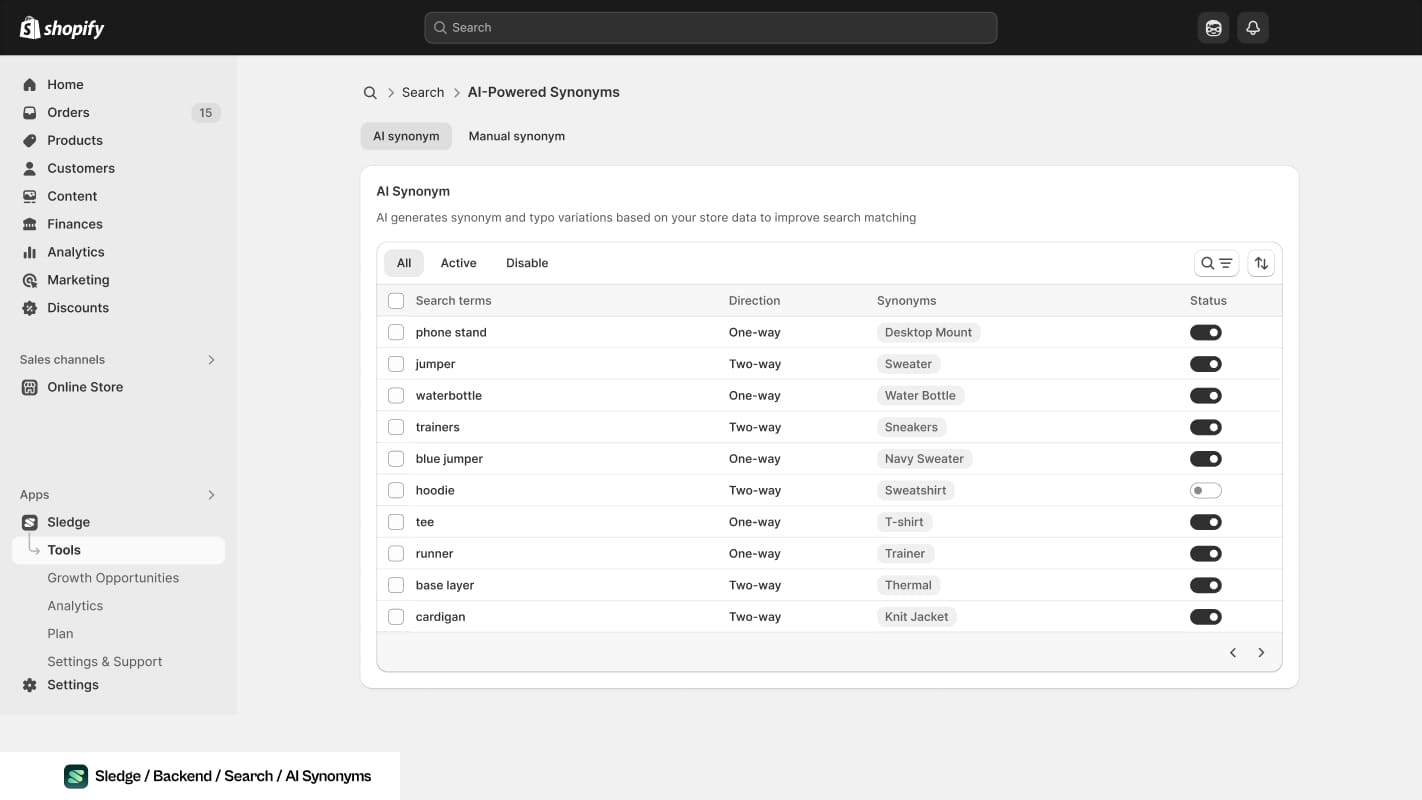Image resolution: width=1422 pixels, height=800 pixels.
Task: Click the Orders inbox icon
Action: tap(30, 113)
